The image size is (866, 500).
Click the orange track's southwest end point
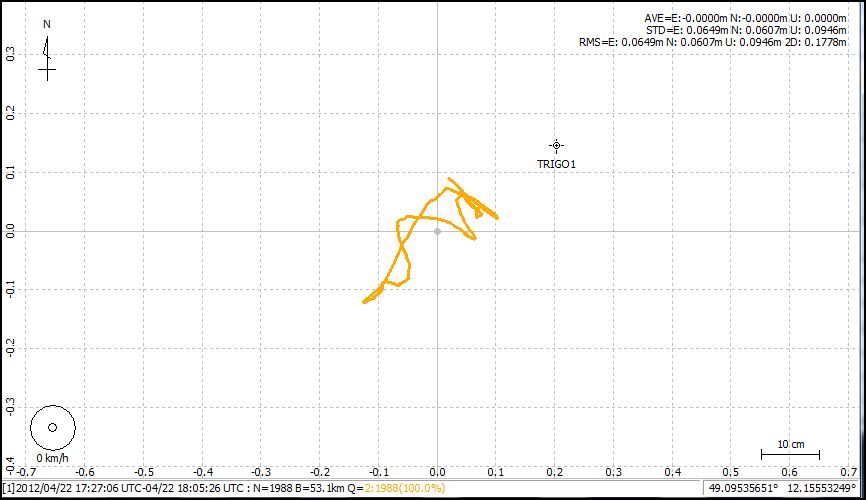point(365,301)
